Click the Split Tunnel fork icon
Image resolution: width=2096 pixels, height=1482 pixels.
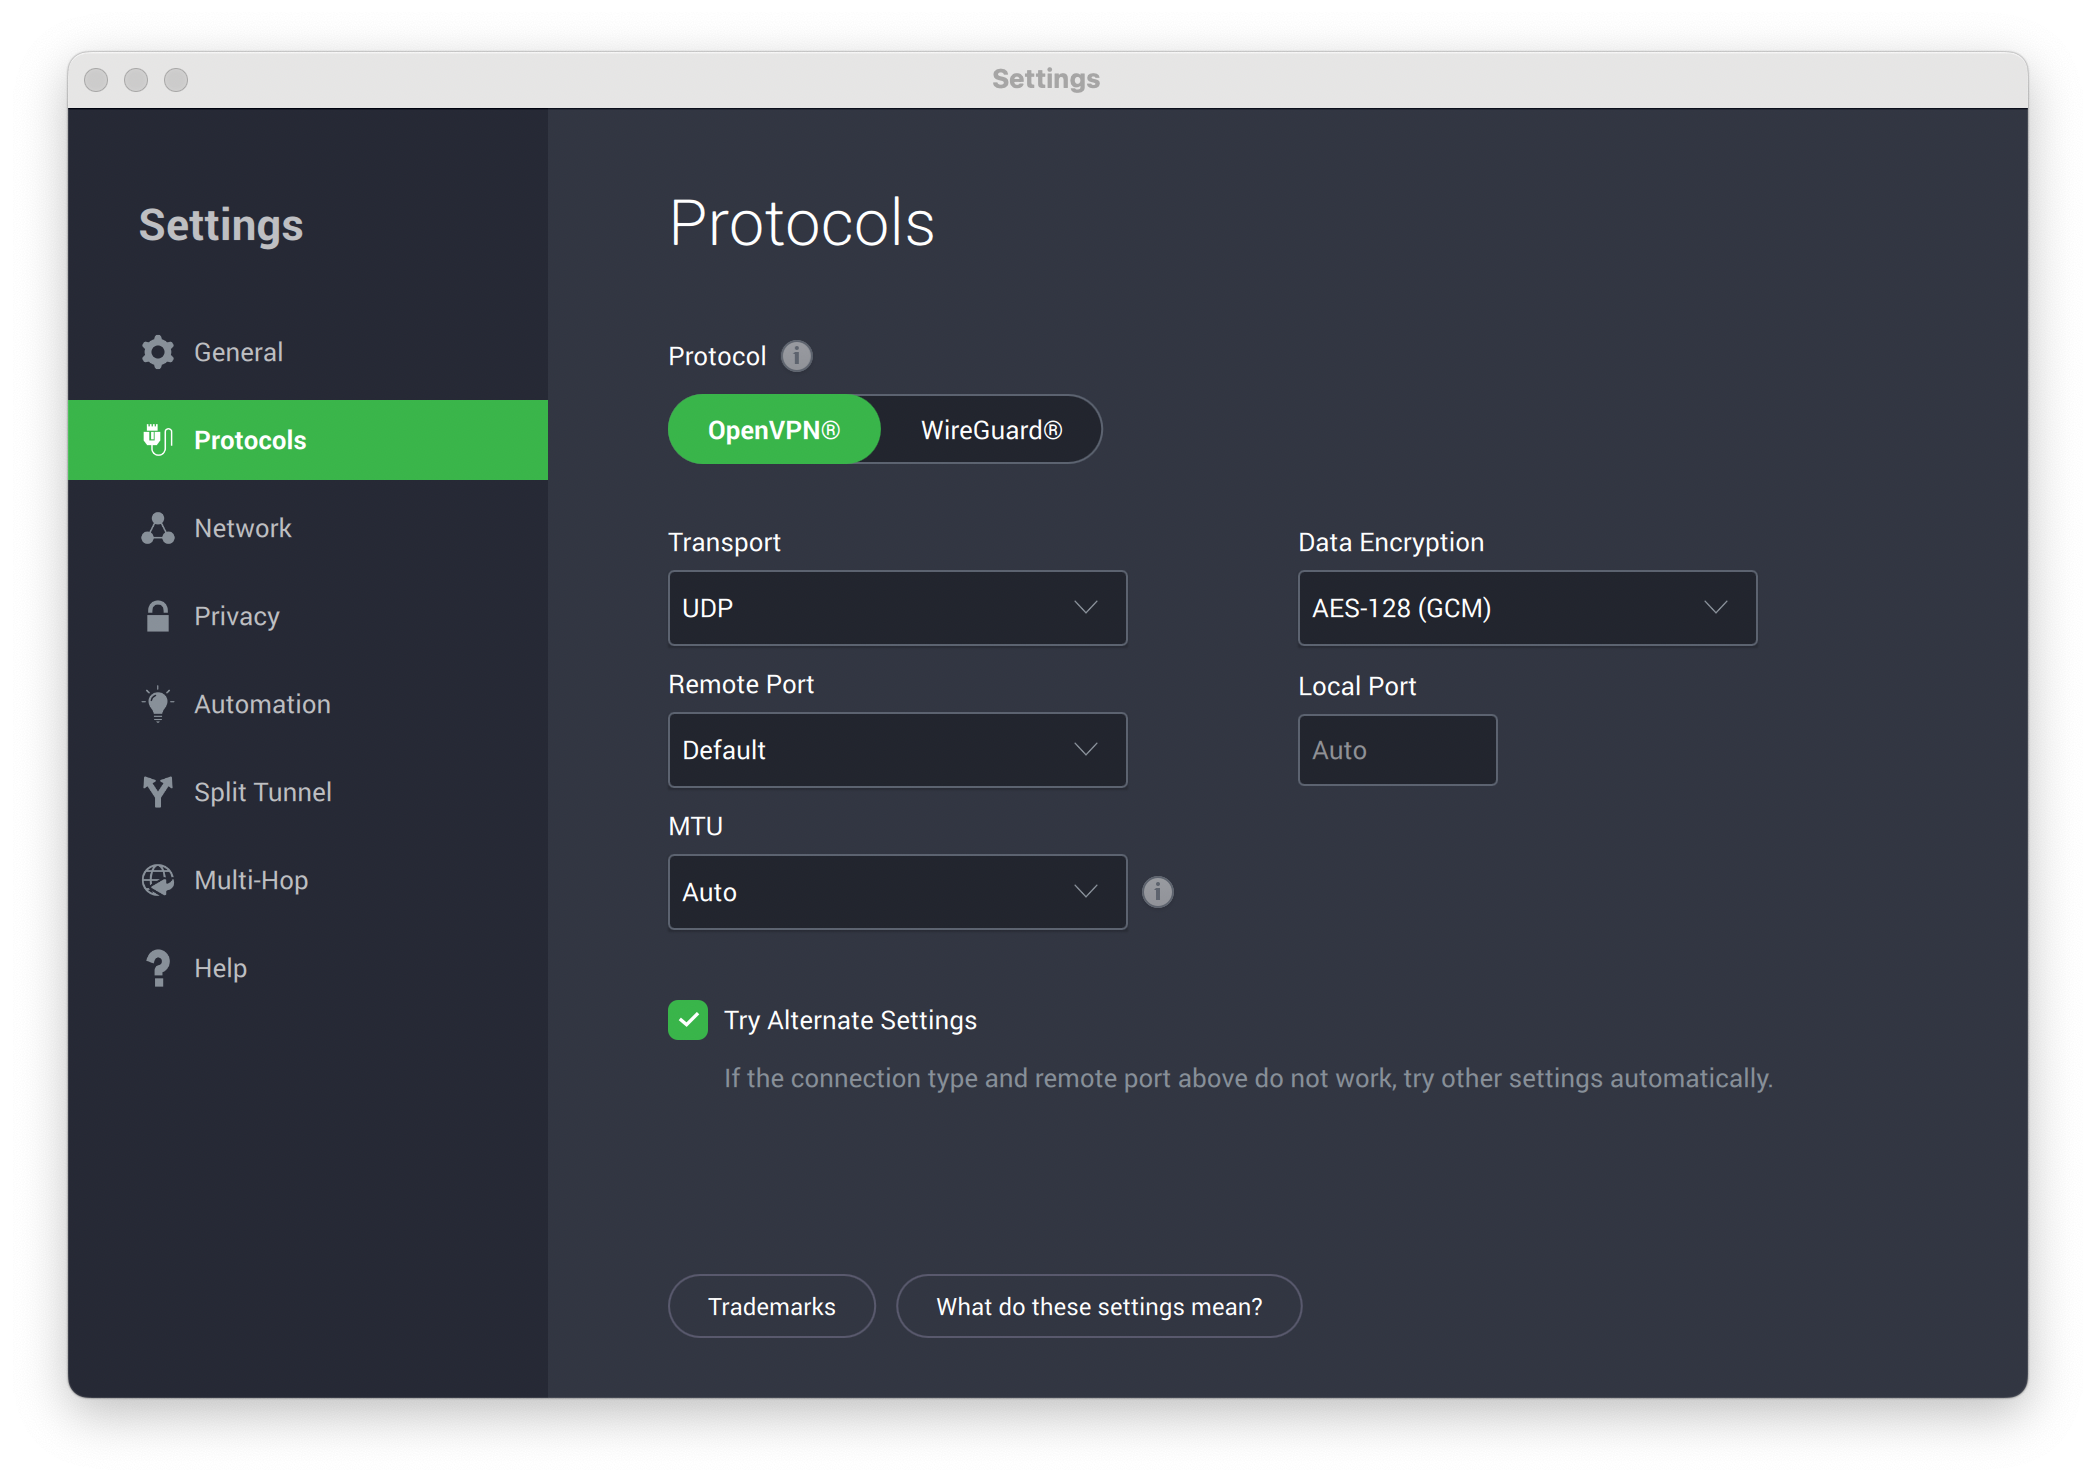pyautogui.click(x=158, y=792)
